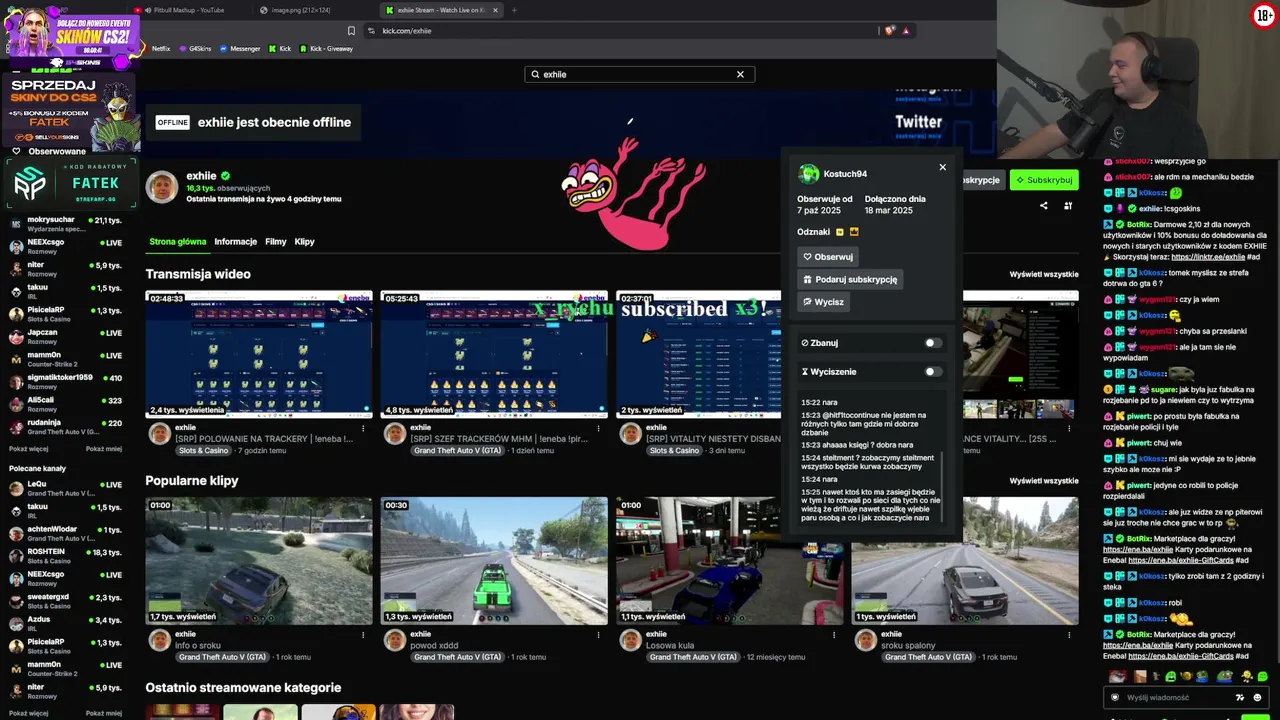Toggle the Zbanuj switch
The image size is (1280, 720).
pyautogui.click(x=932, y=343)
